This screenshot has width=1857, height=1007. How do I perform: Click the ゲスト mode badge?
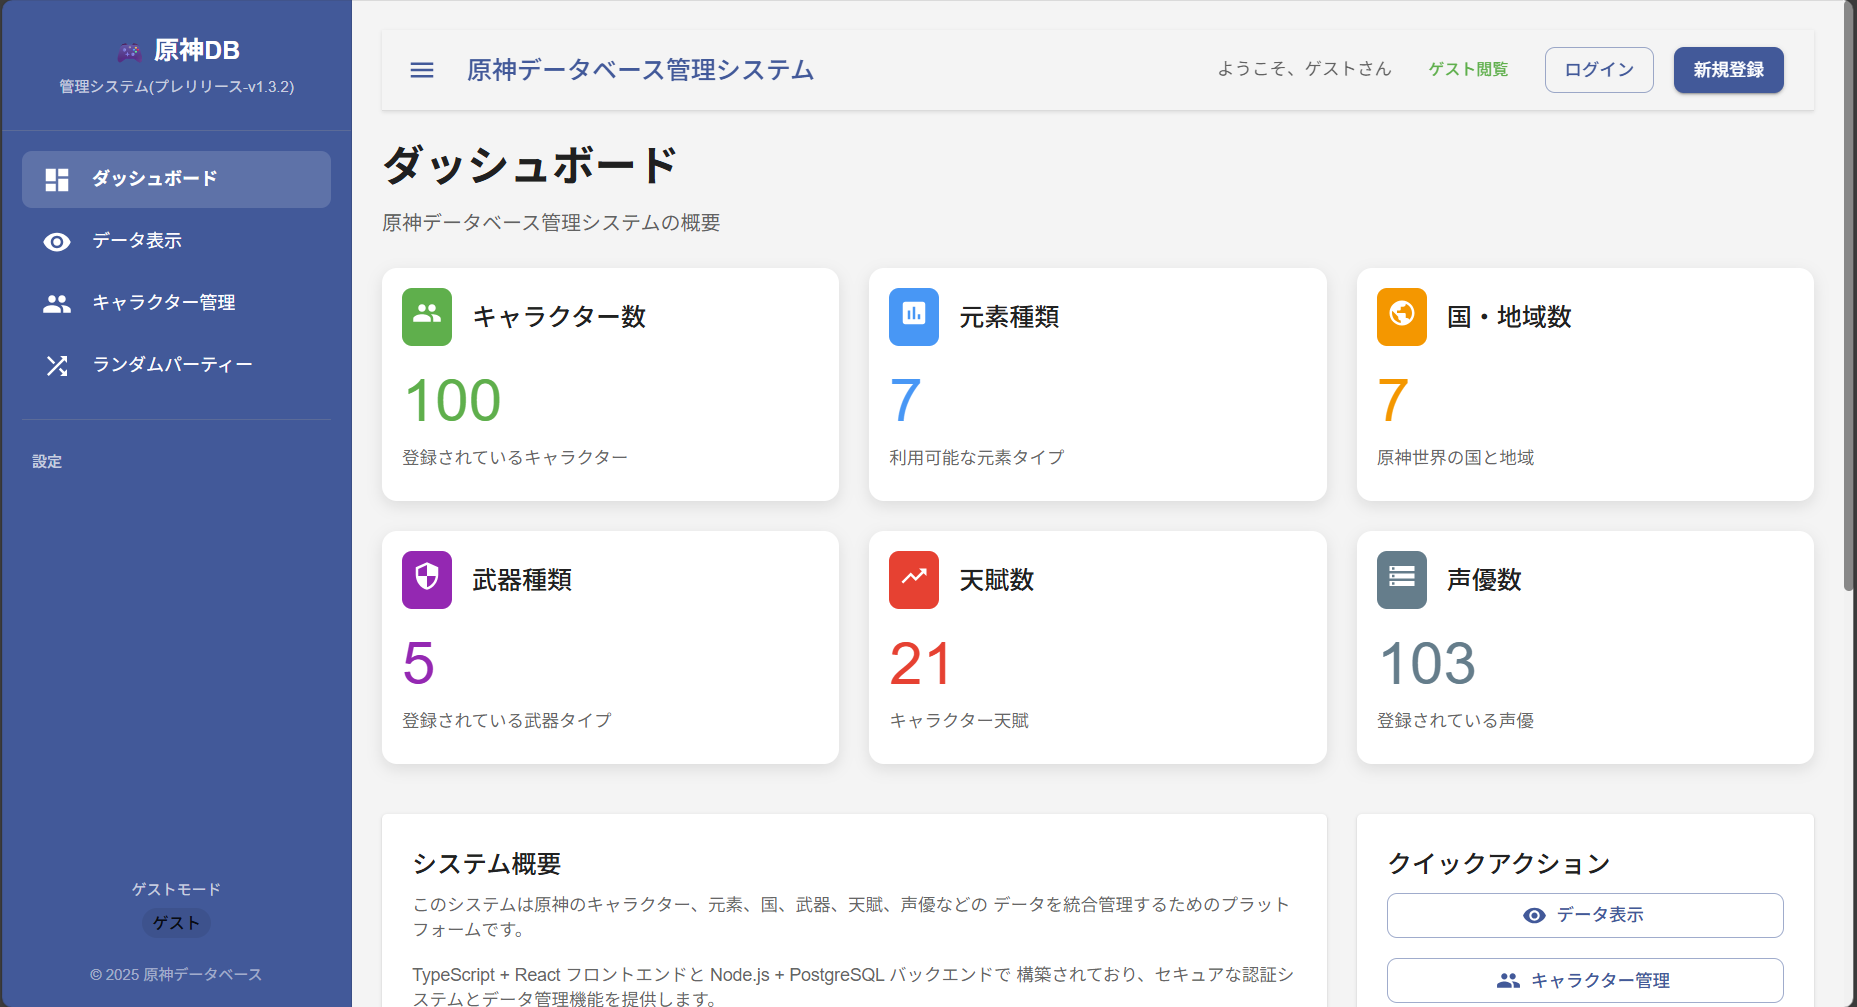click(x=176, y=923)
